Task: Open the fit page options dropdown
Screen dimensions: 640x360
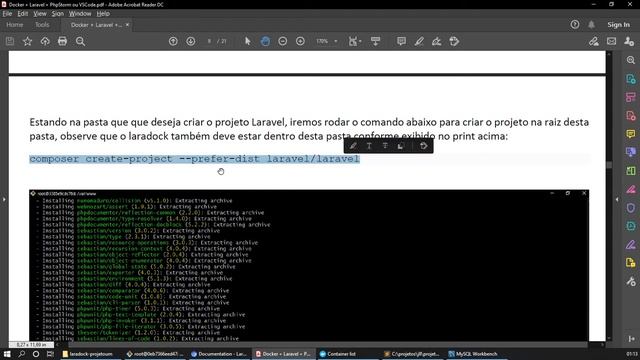Action: (x=355, y=41)
